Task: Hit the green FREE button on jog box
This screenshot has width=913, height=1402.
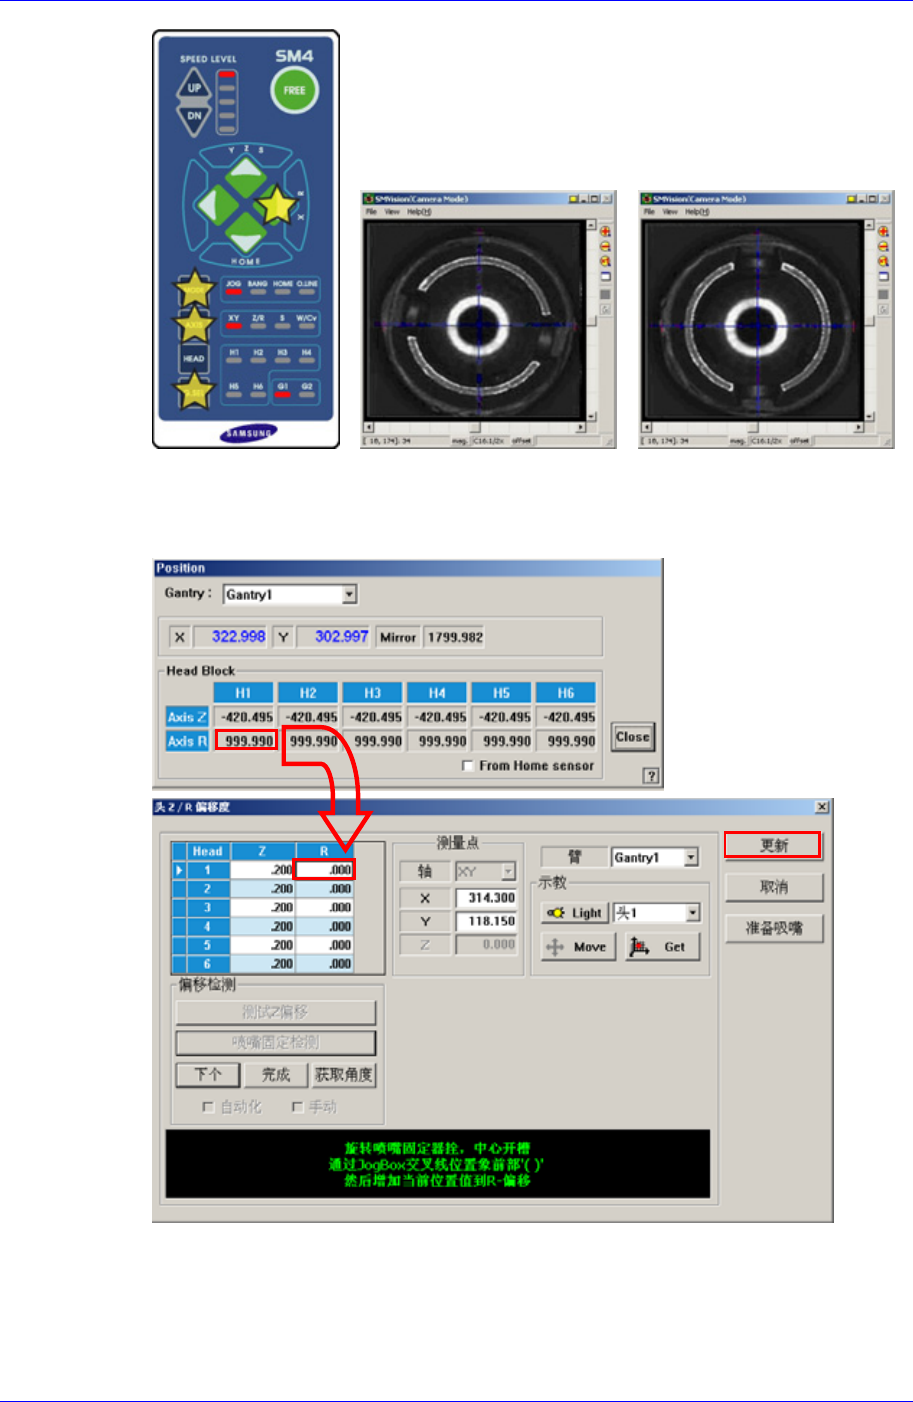Action: tap(294, 90)
